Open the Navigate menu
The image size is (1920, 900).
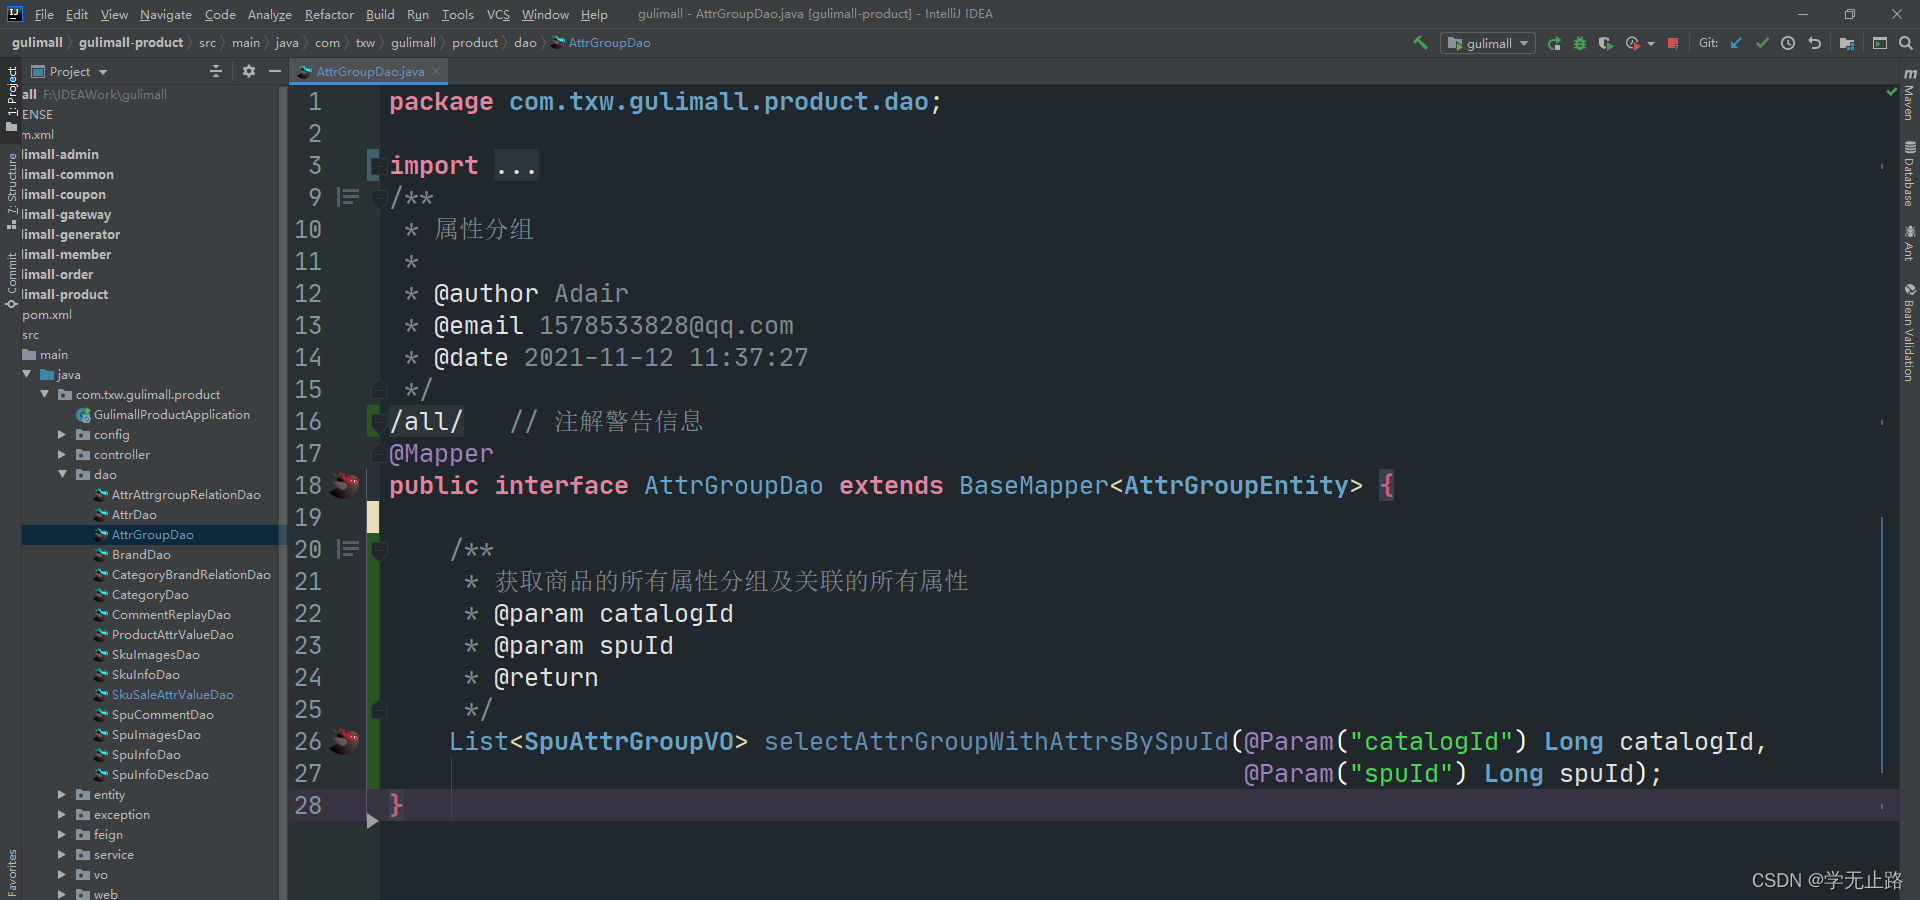tap(166, 14)
